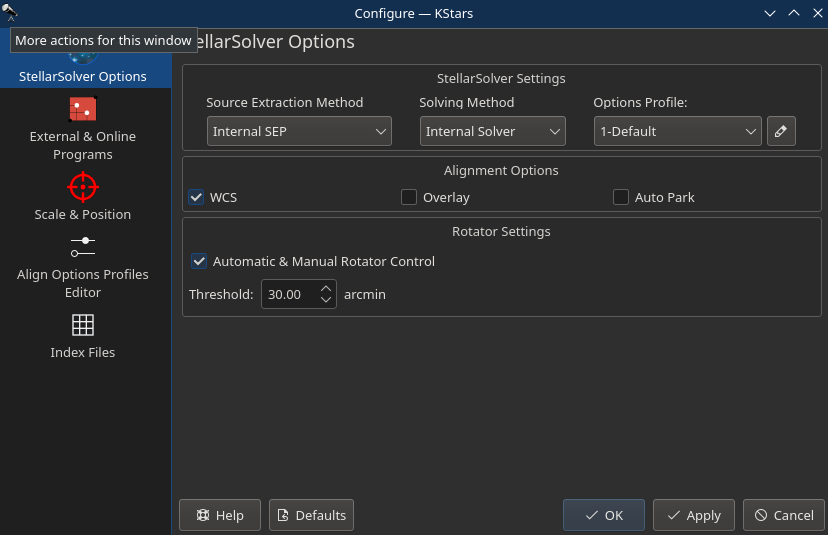Viewport: 828px width, 535px height.
Task: Click the pencil edit profile icon
Action: (x=781, y=131)
